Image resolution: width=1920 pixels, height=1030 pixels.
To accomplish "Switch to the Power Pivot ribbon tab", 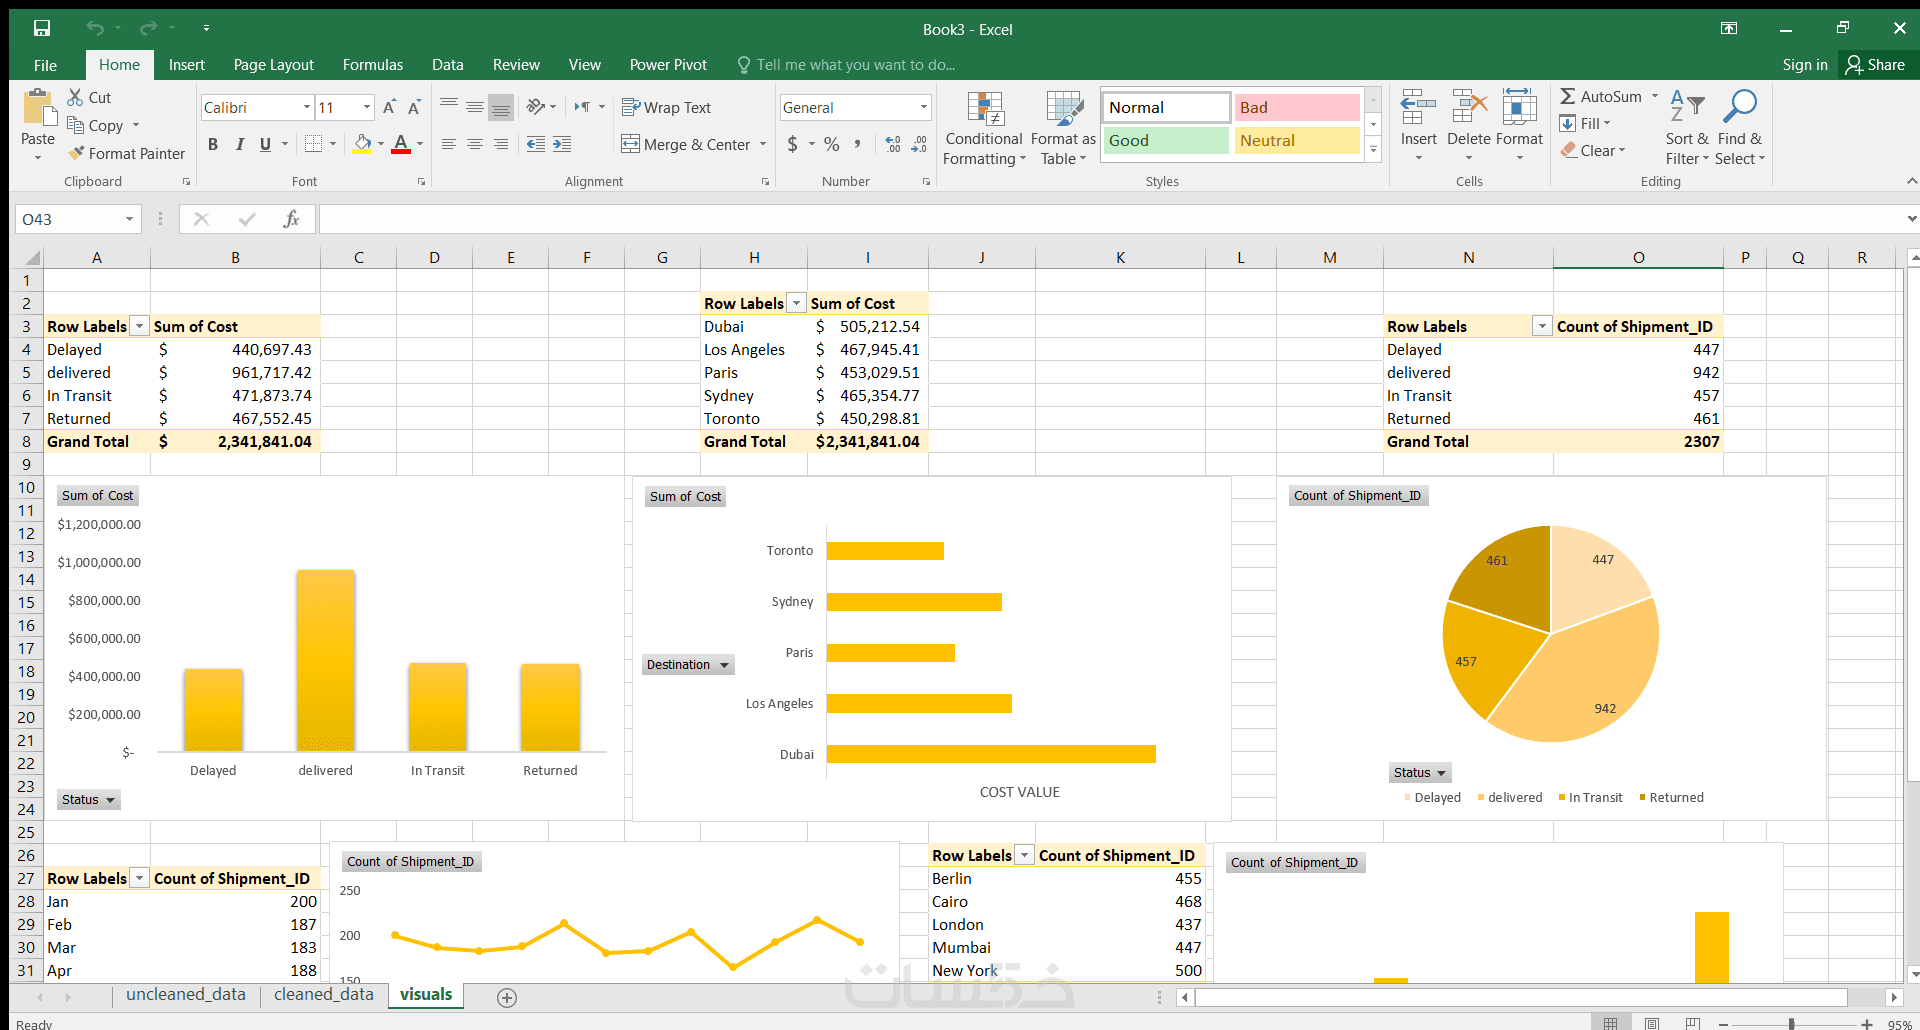I will tap(668, 65).
